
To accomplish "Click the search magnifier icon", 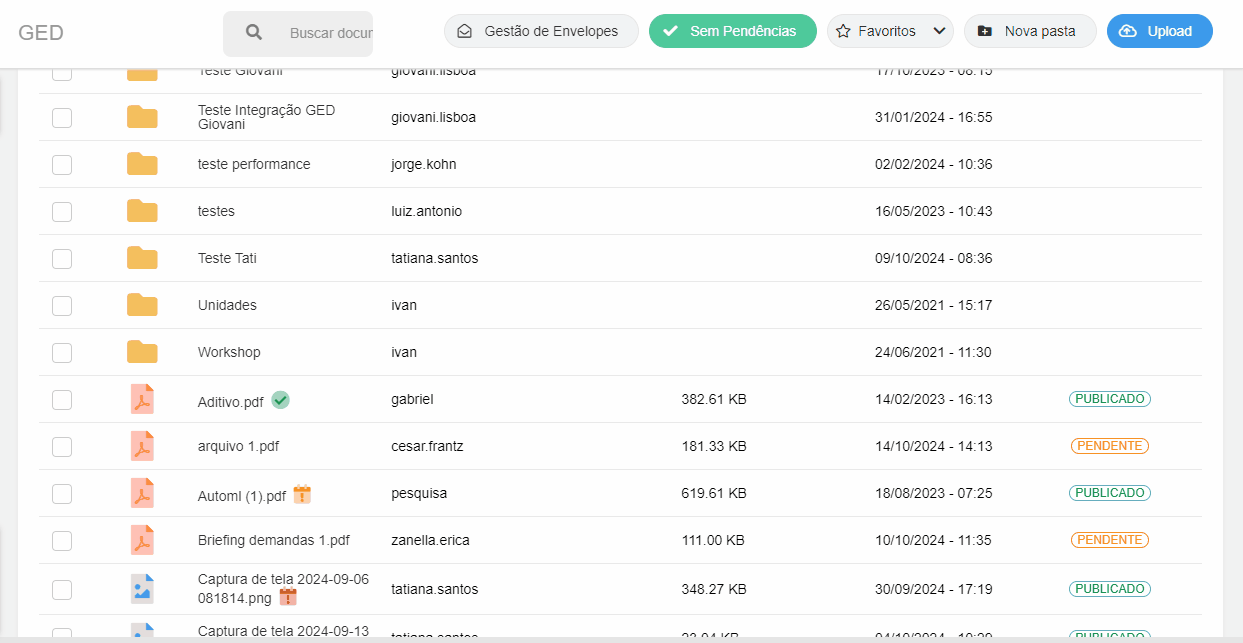I will (x=254, y=32).
